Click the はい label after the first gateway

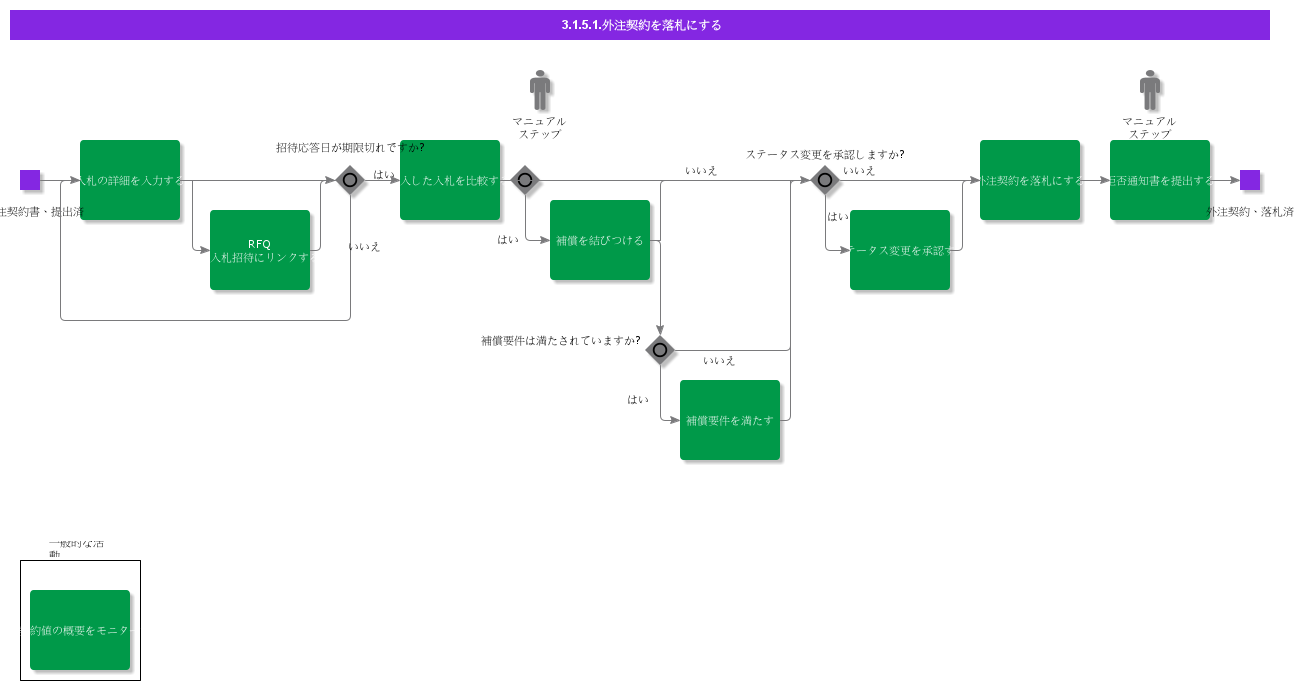pos(384,174)
